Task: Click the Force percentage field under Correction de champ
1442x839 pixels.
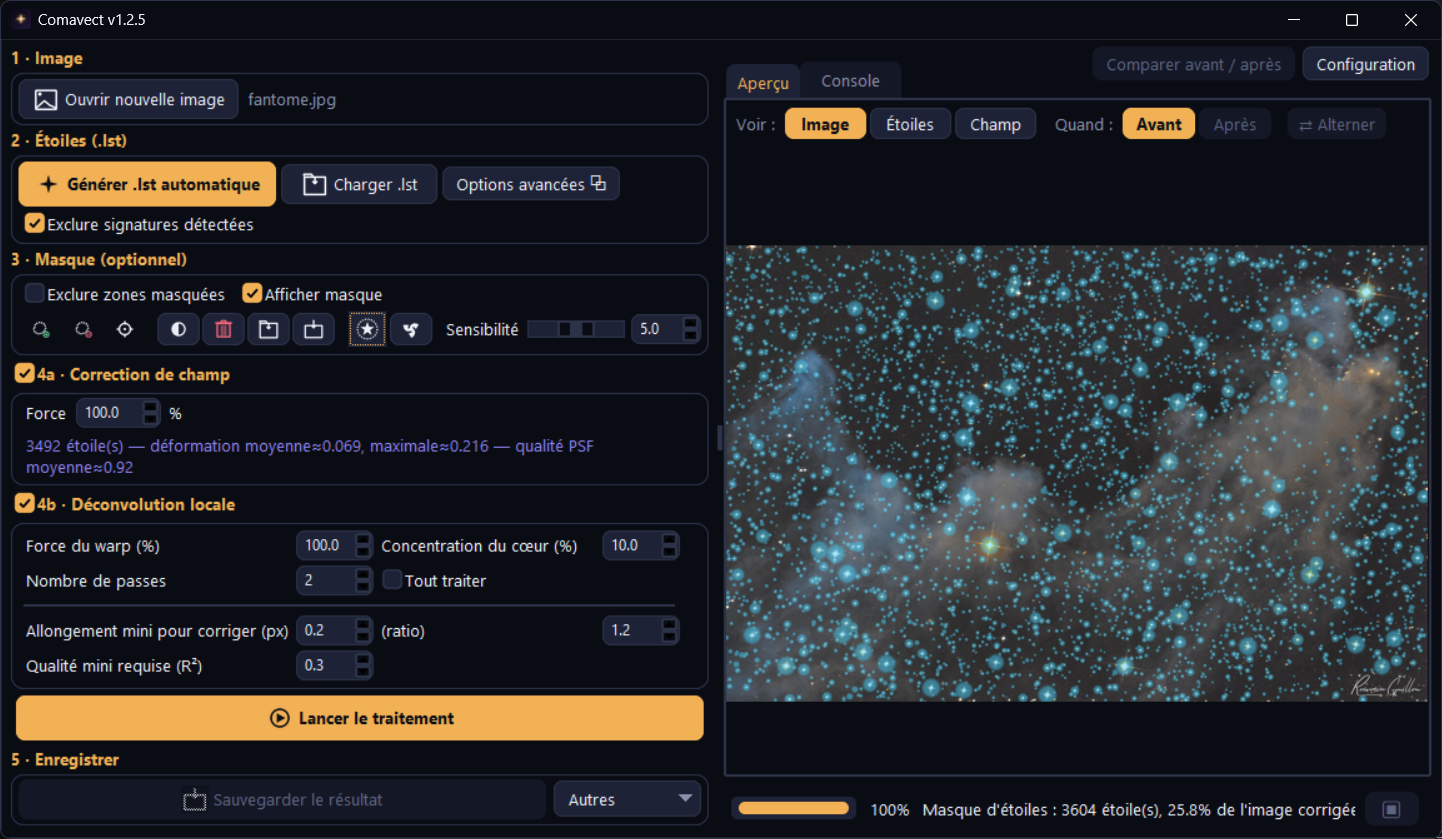Action: 118,413
